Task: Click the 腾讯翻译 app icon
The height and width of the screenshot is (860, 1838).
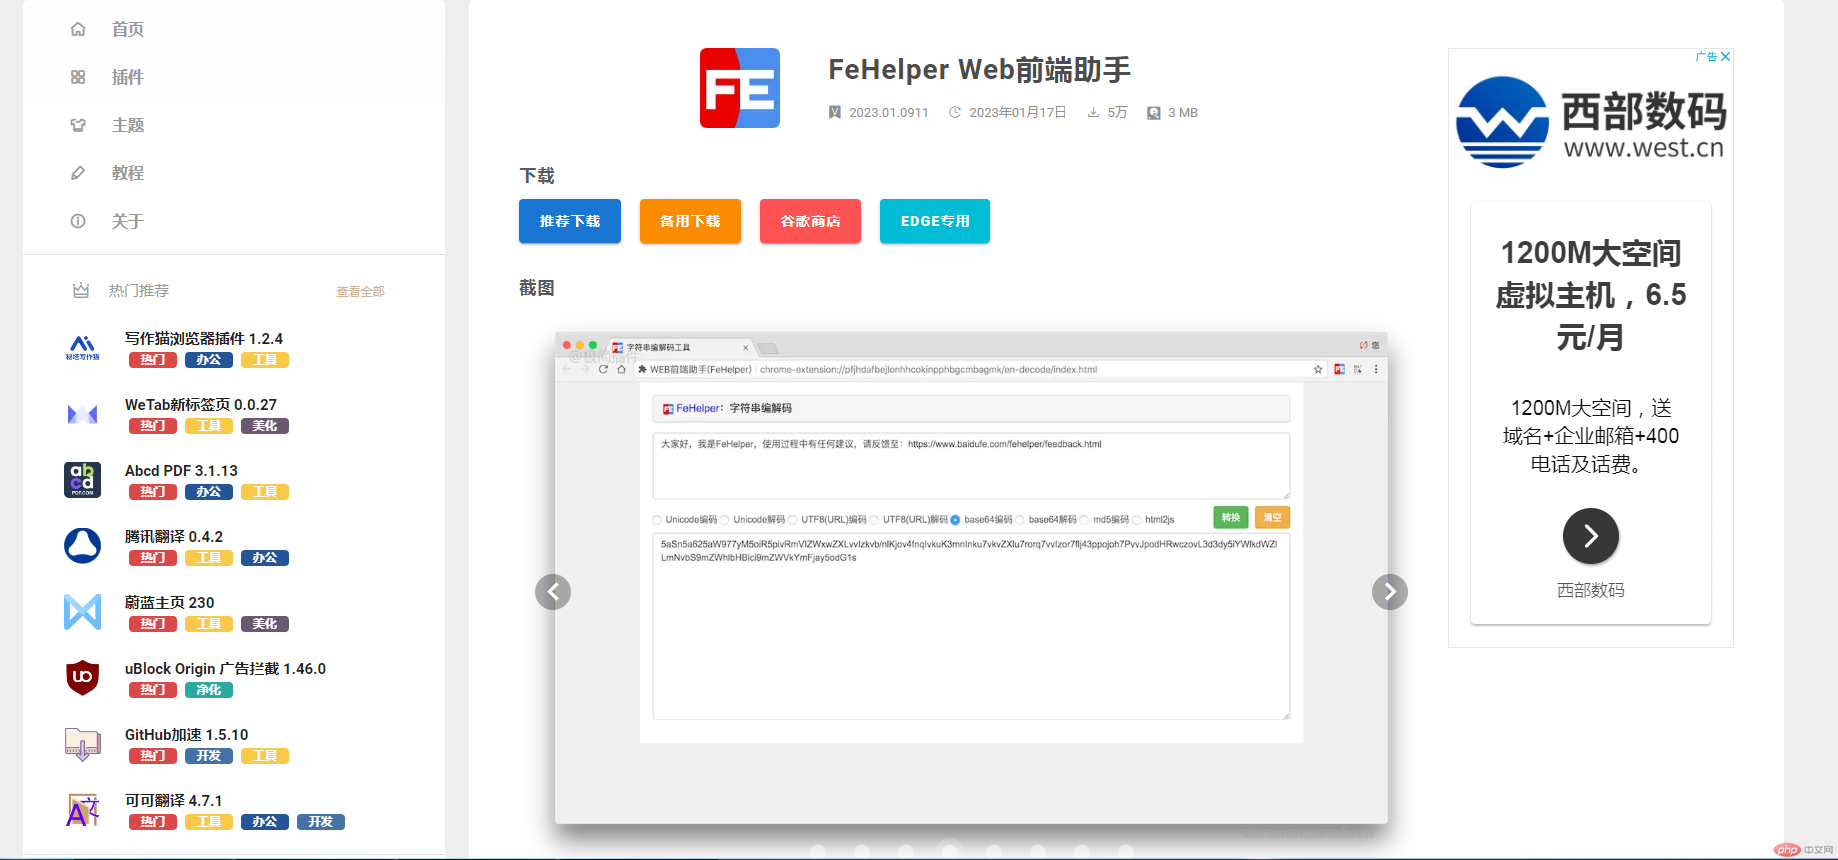Action: [83, 546]
